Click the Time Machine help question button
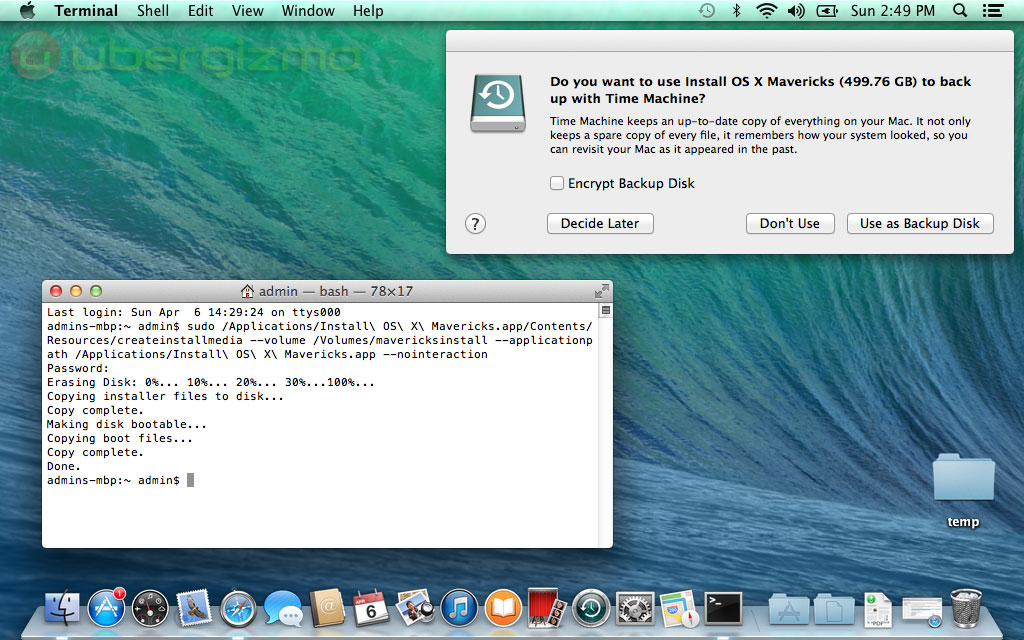Viewport: 1024px width, 640px height. tap(475, 223)
